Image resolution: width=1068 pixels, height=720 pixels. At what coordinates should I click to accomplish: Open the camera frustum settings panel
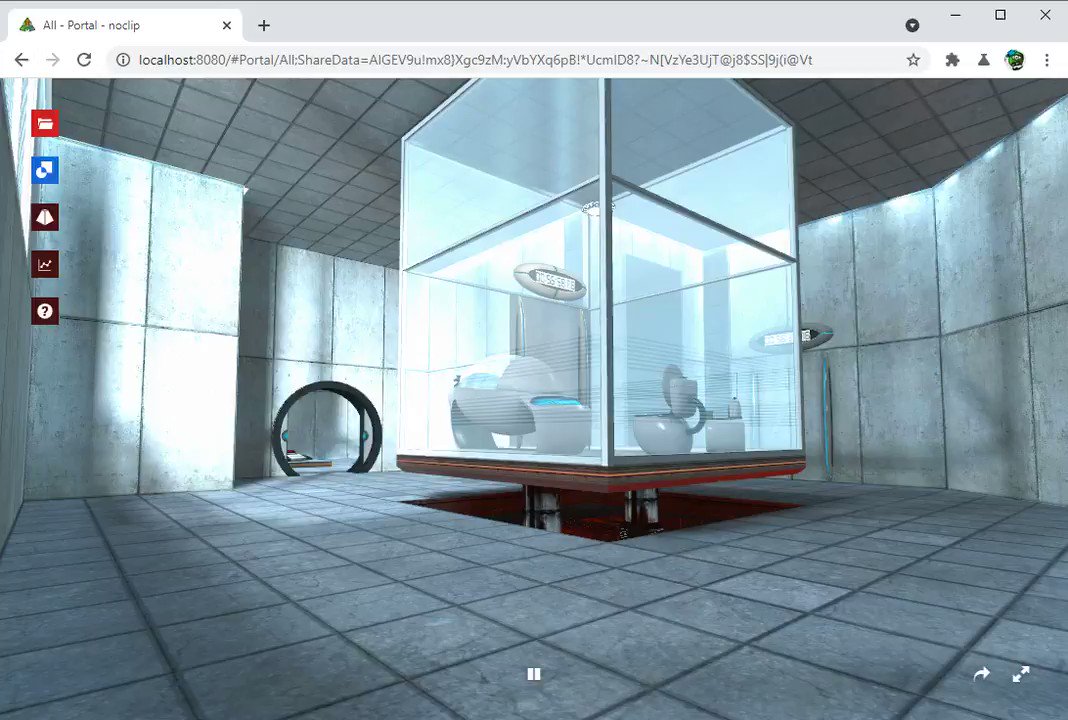tap(45, 217)
